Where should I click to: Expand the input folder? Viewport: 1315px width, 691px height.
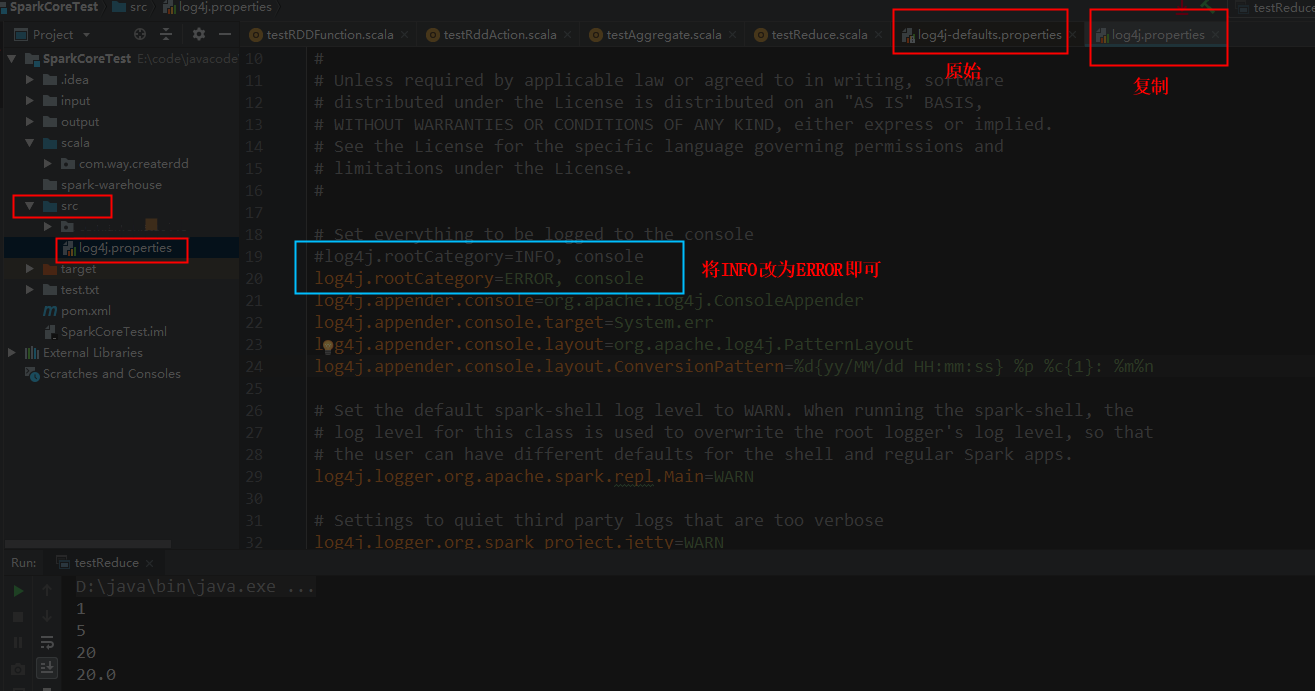(31, 101)
